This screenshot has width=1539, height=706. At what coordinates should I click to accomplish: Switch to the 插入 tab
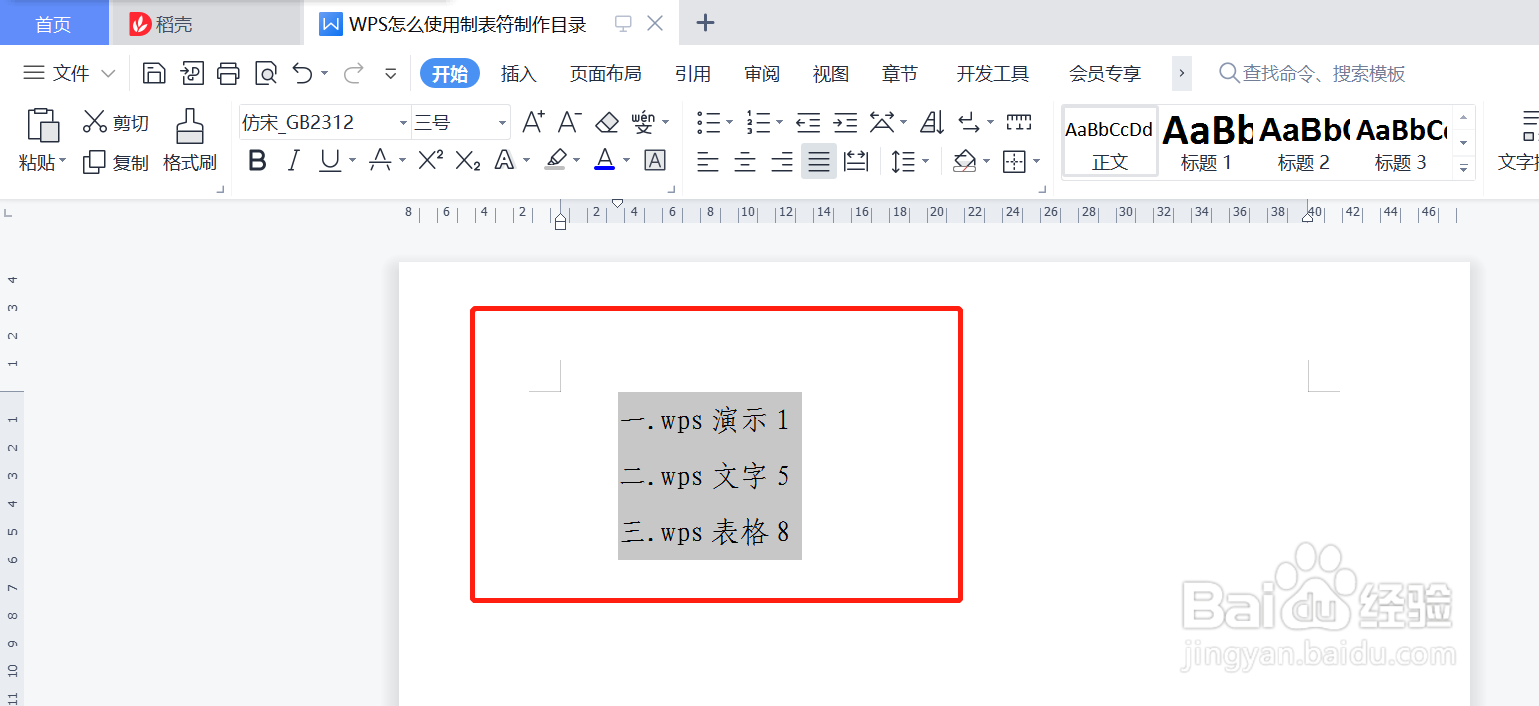(x=519, y=73)
